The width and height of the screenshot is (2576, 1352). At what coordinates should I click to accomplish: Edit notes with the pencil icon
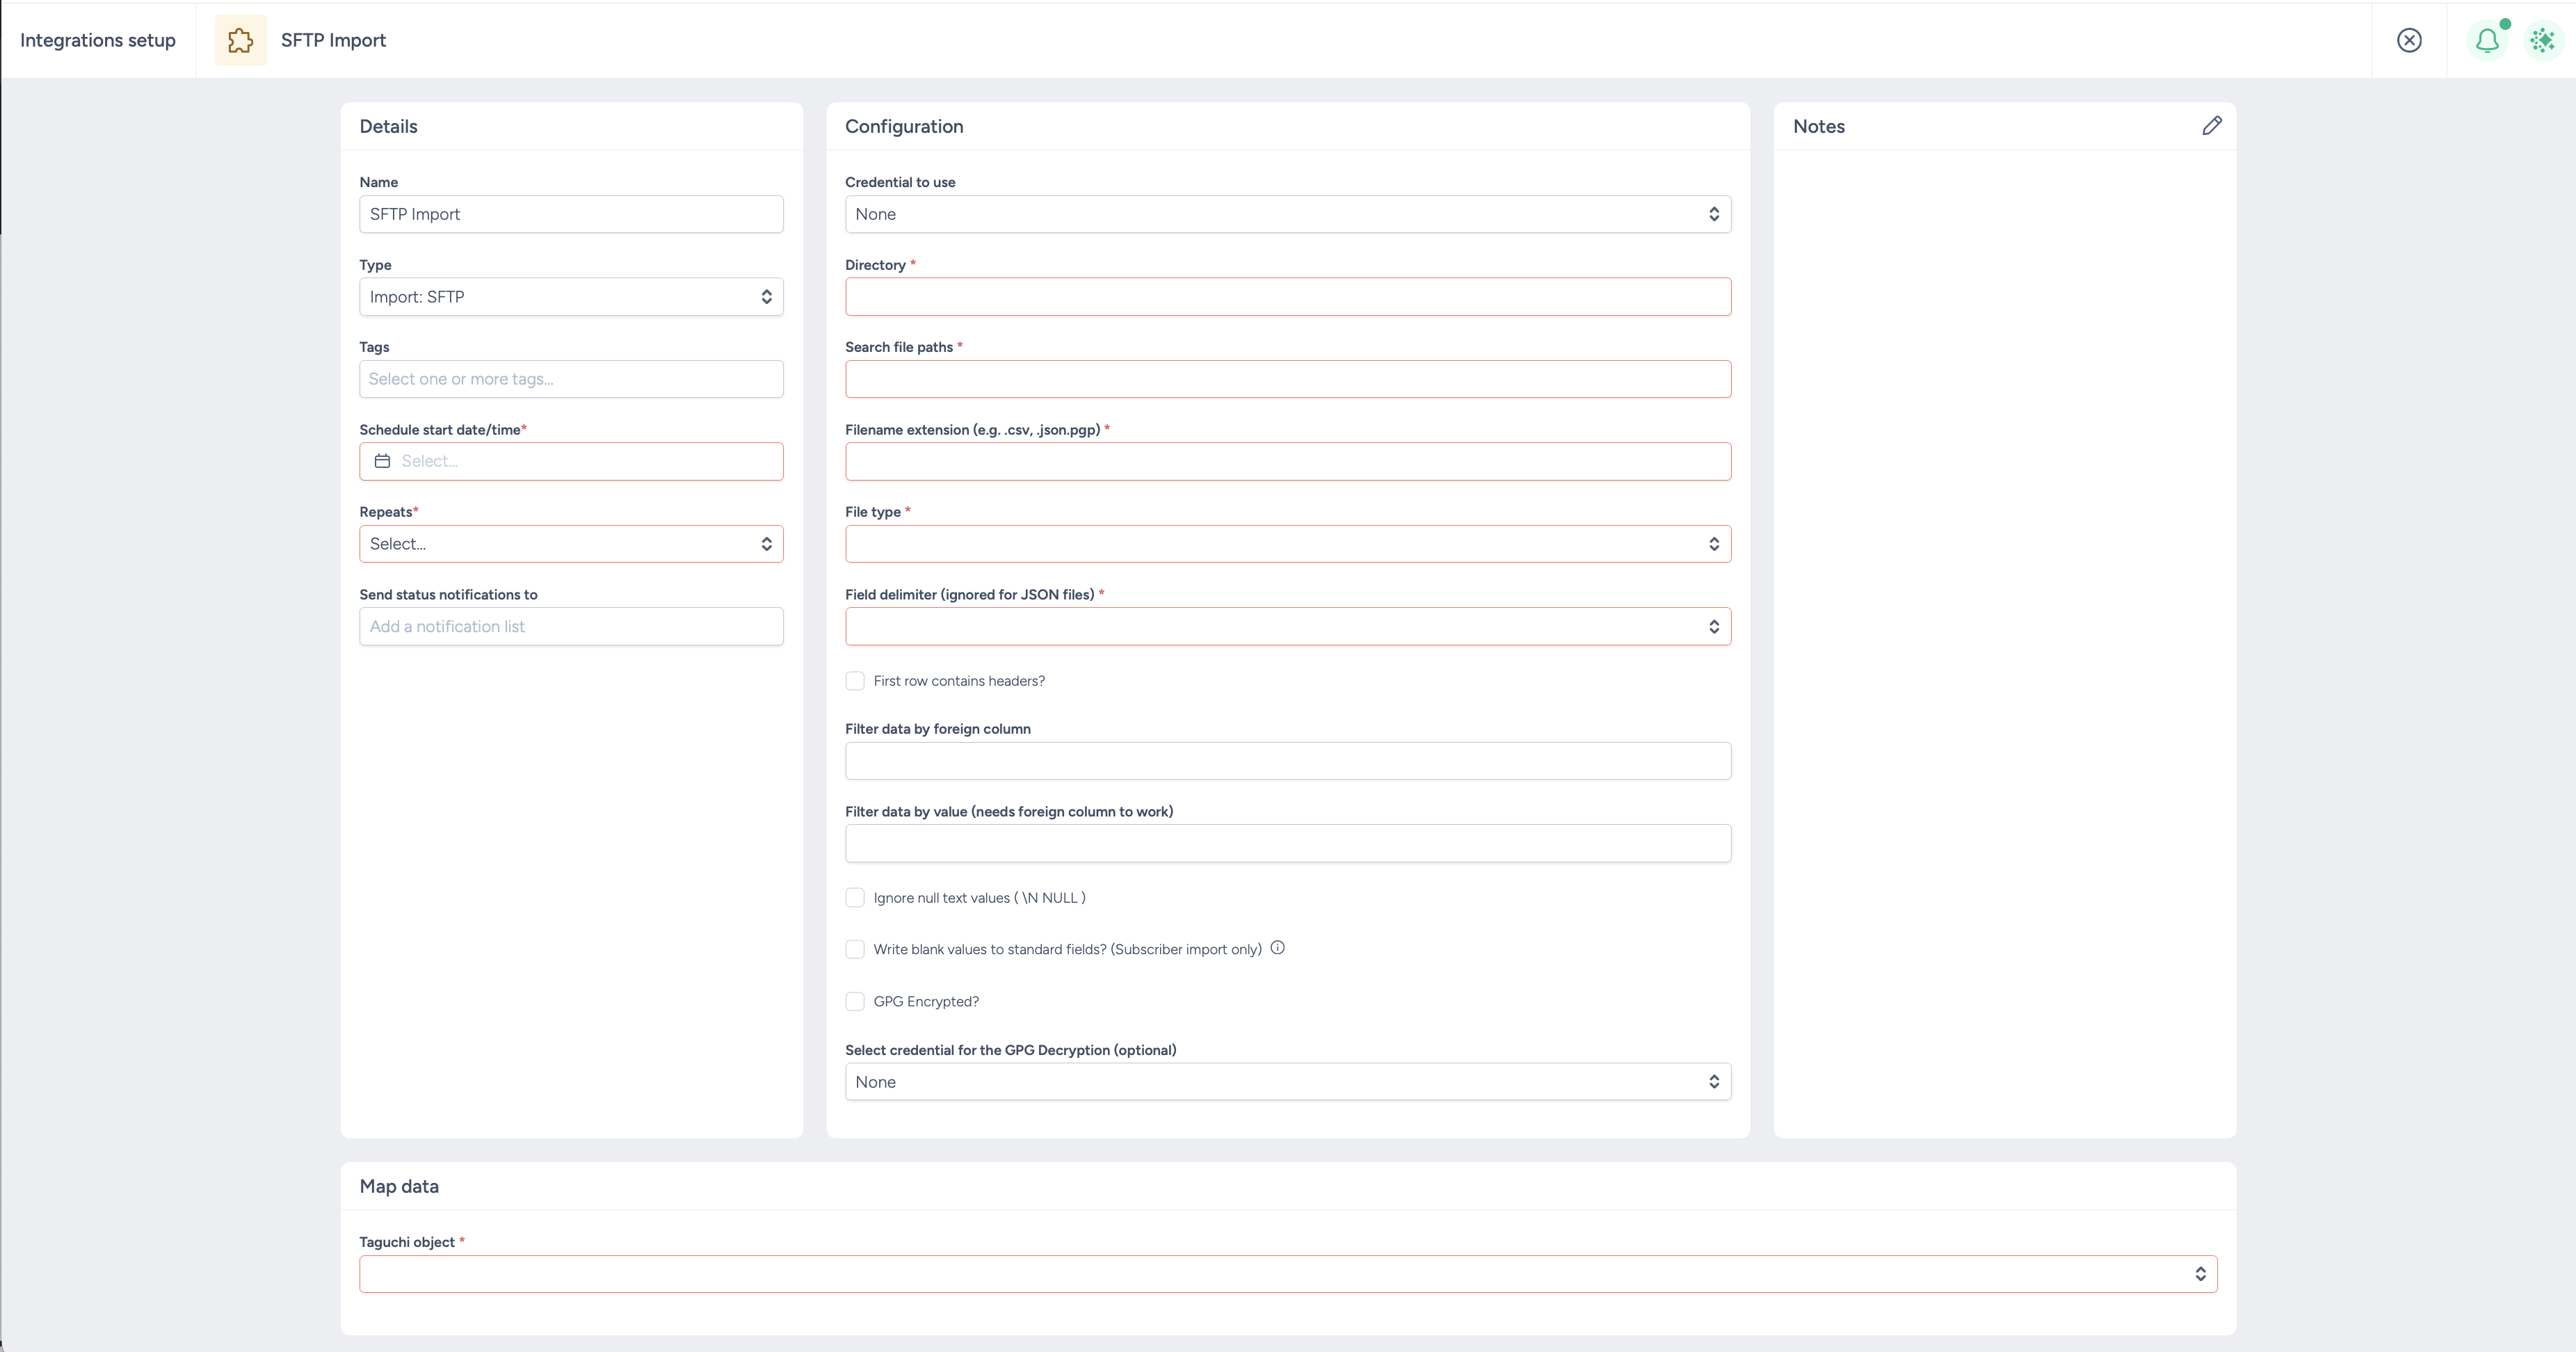point(2212,126)
